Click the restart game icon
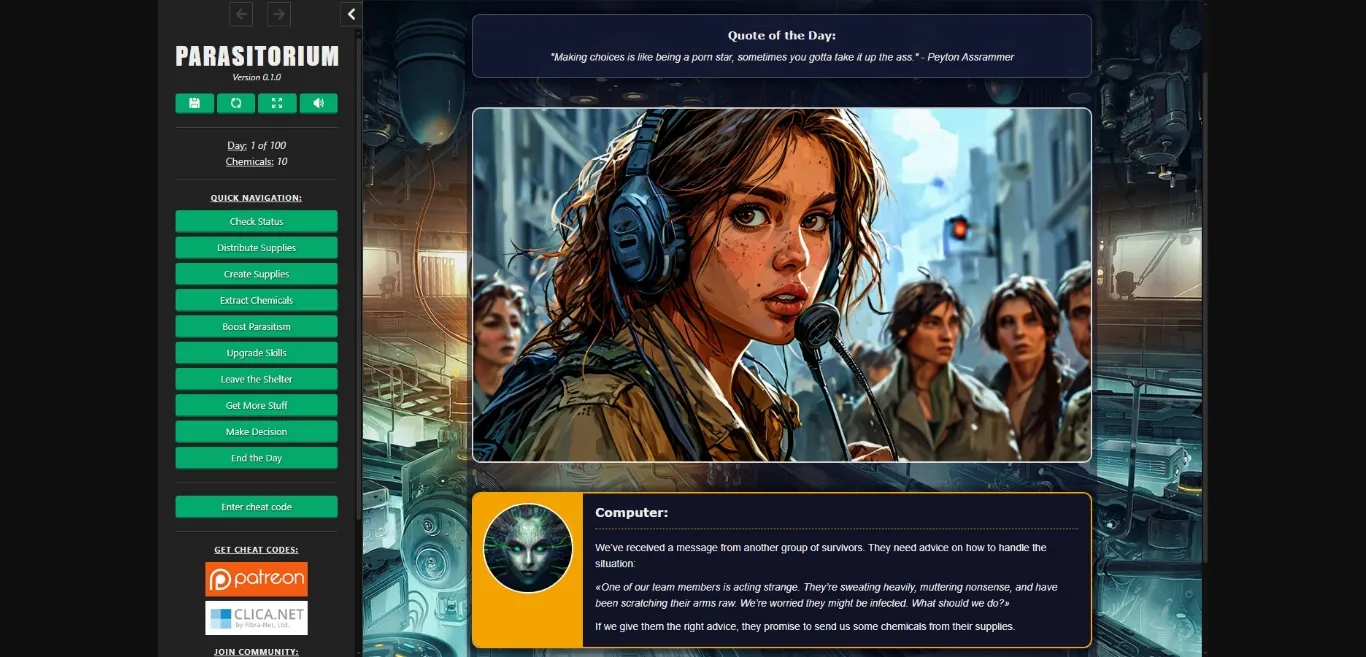This screenshot has width=1366, height=657. (235, 103)
